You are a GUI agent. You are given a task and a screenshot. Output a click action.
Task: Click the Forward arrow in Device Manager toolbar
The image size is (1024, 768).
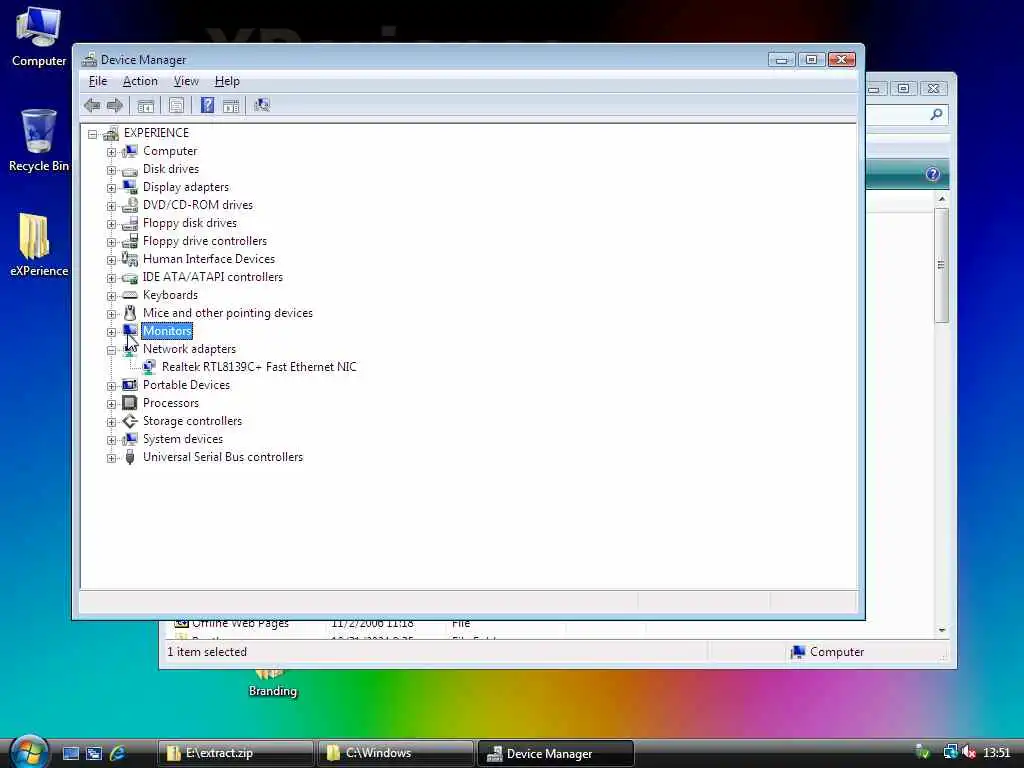(115, 105)
